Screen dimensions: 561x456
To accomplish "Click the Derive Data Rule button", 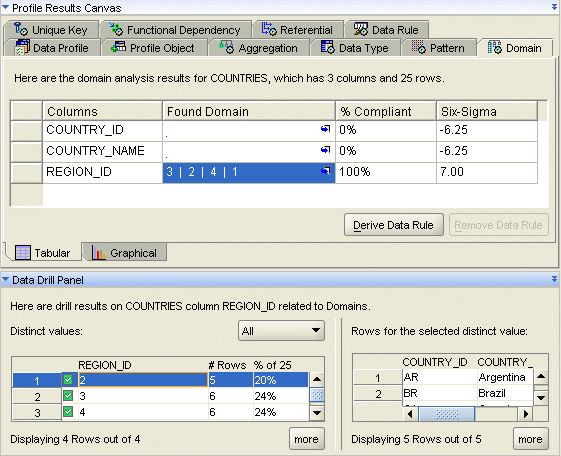I will pos(394,225).
